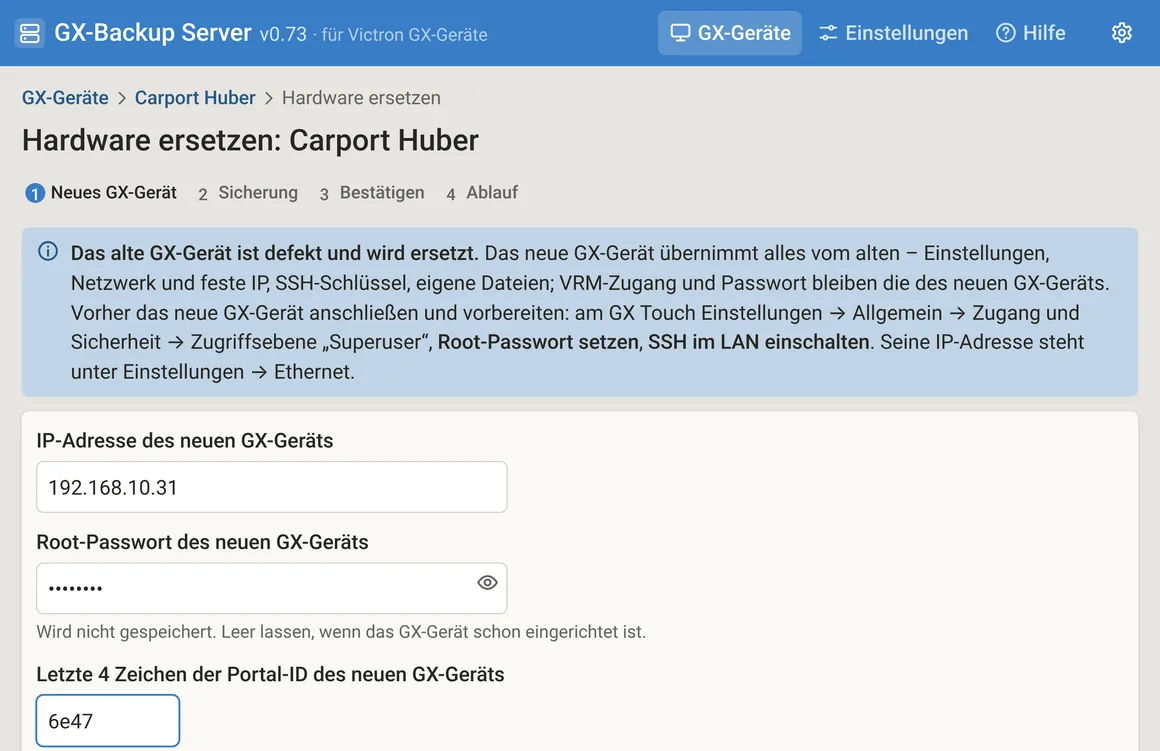Click the label Letzte 4 Zeichen der Portal-ID
The height and width of the screenshot is (751, 1160).
(x=270, y=675)
